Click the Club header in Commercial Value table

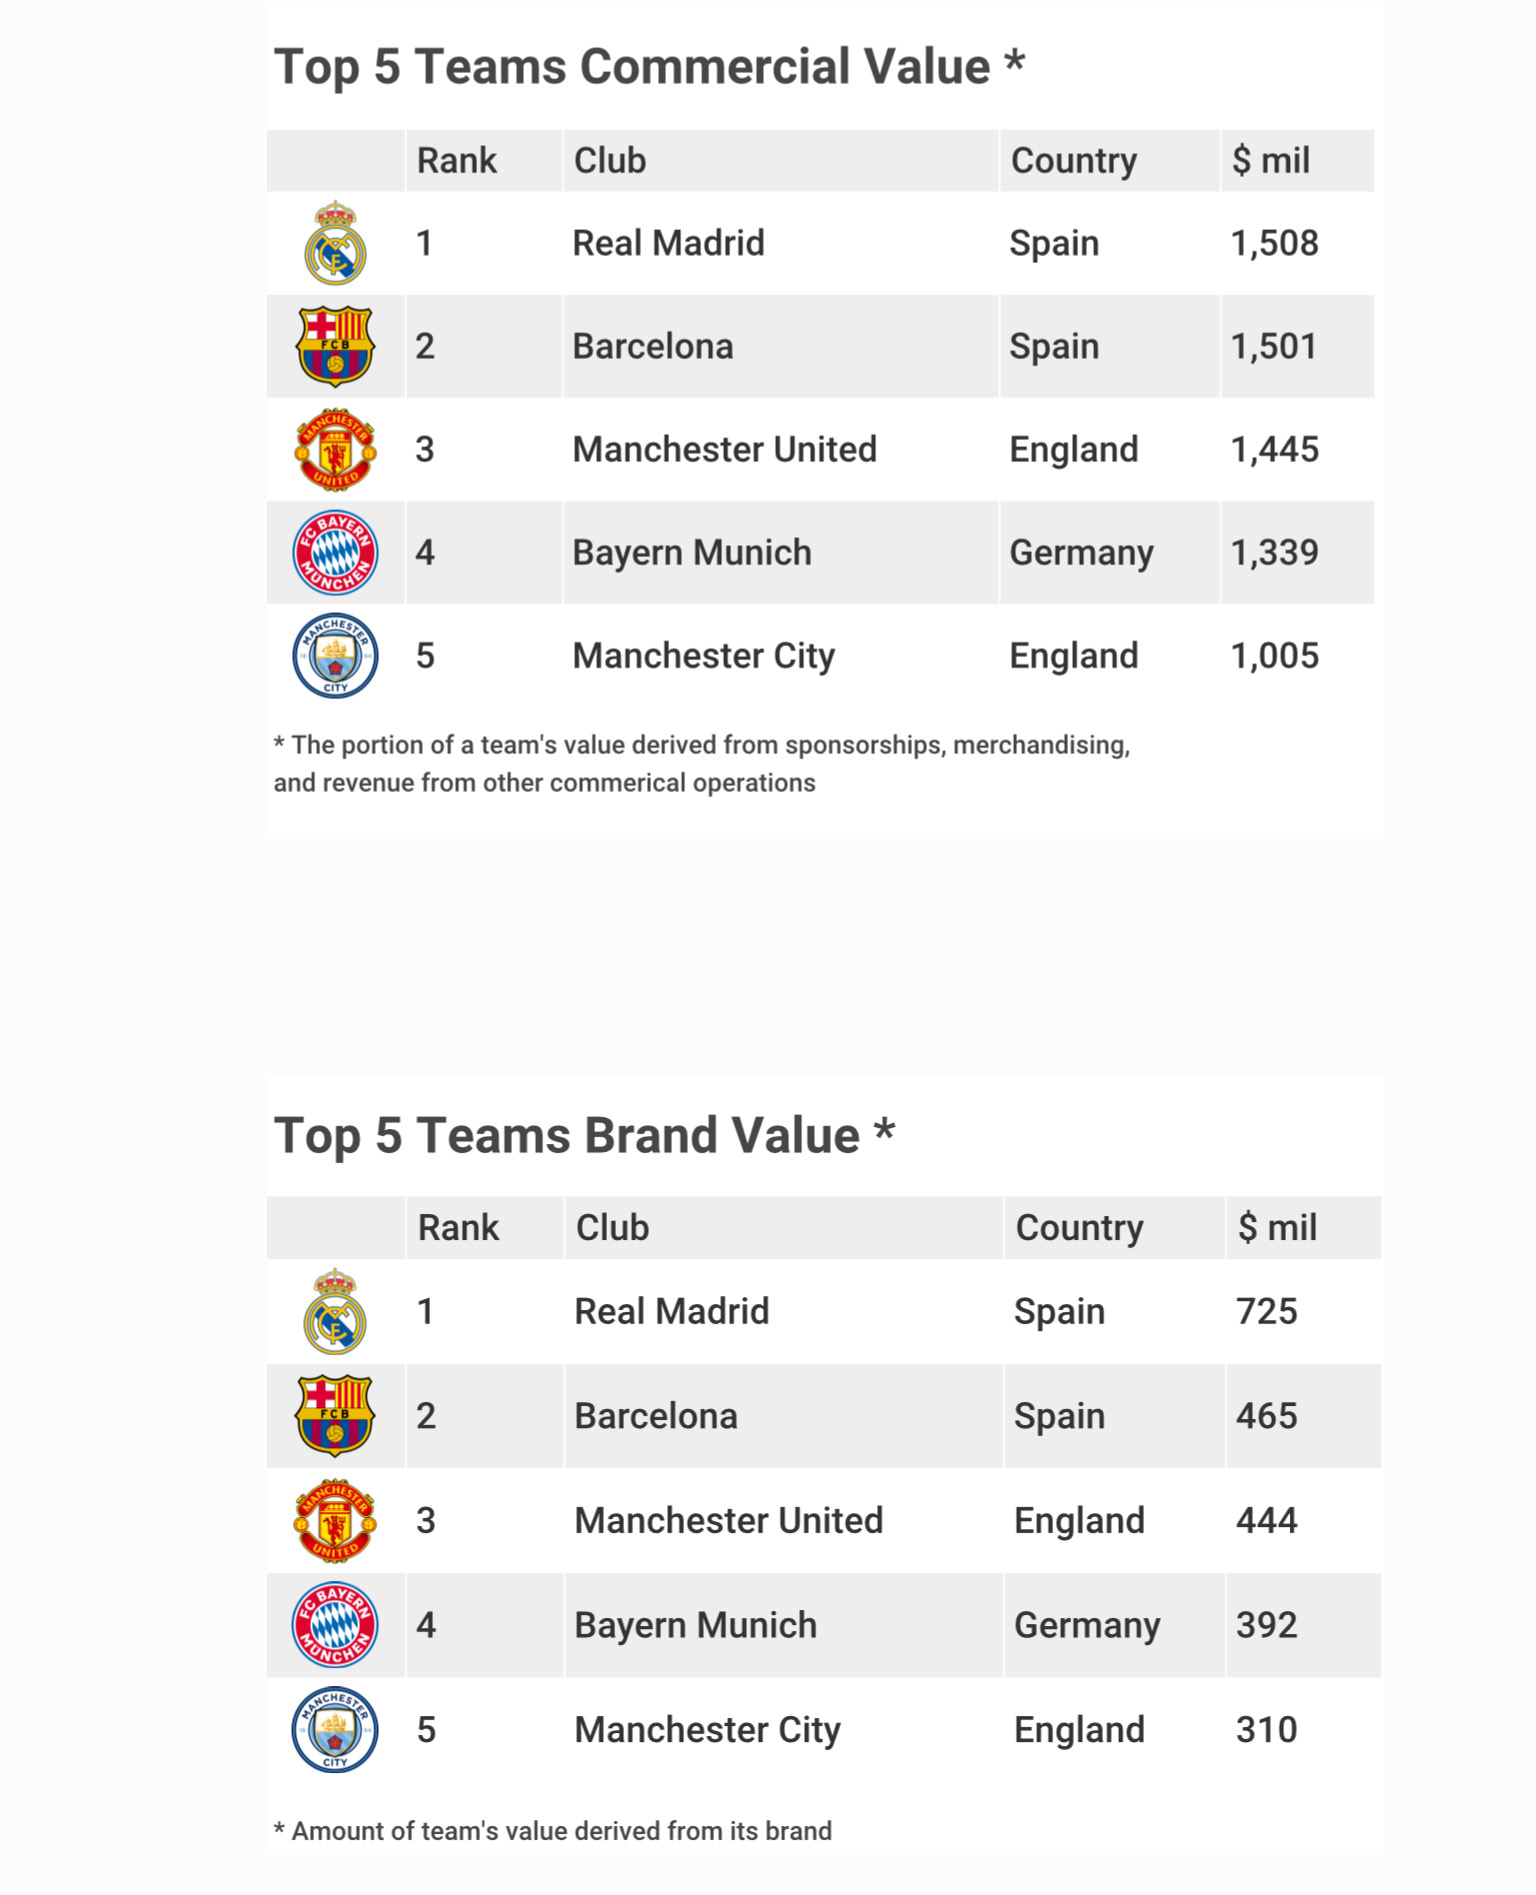610,161
